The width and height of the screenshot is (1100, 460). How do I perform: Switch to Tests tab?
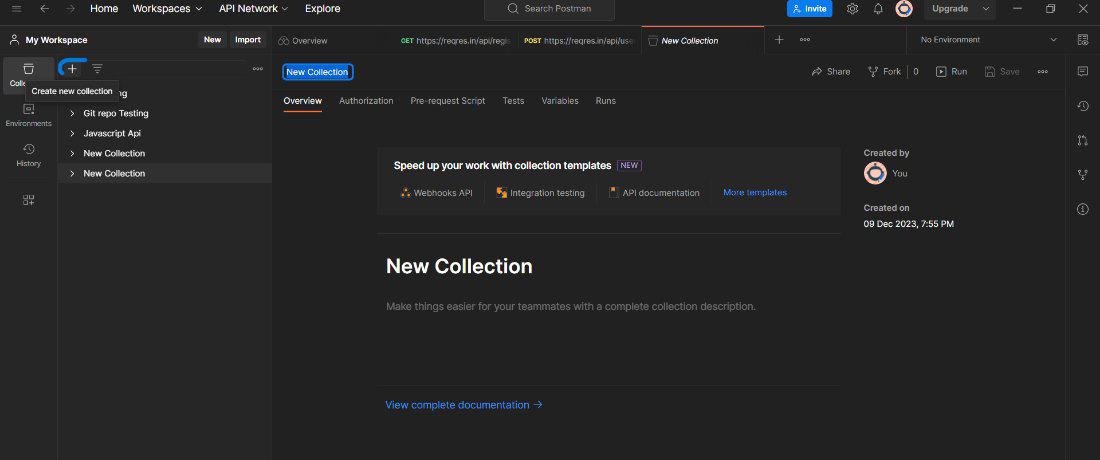(x=514, y=101)
